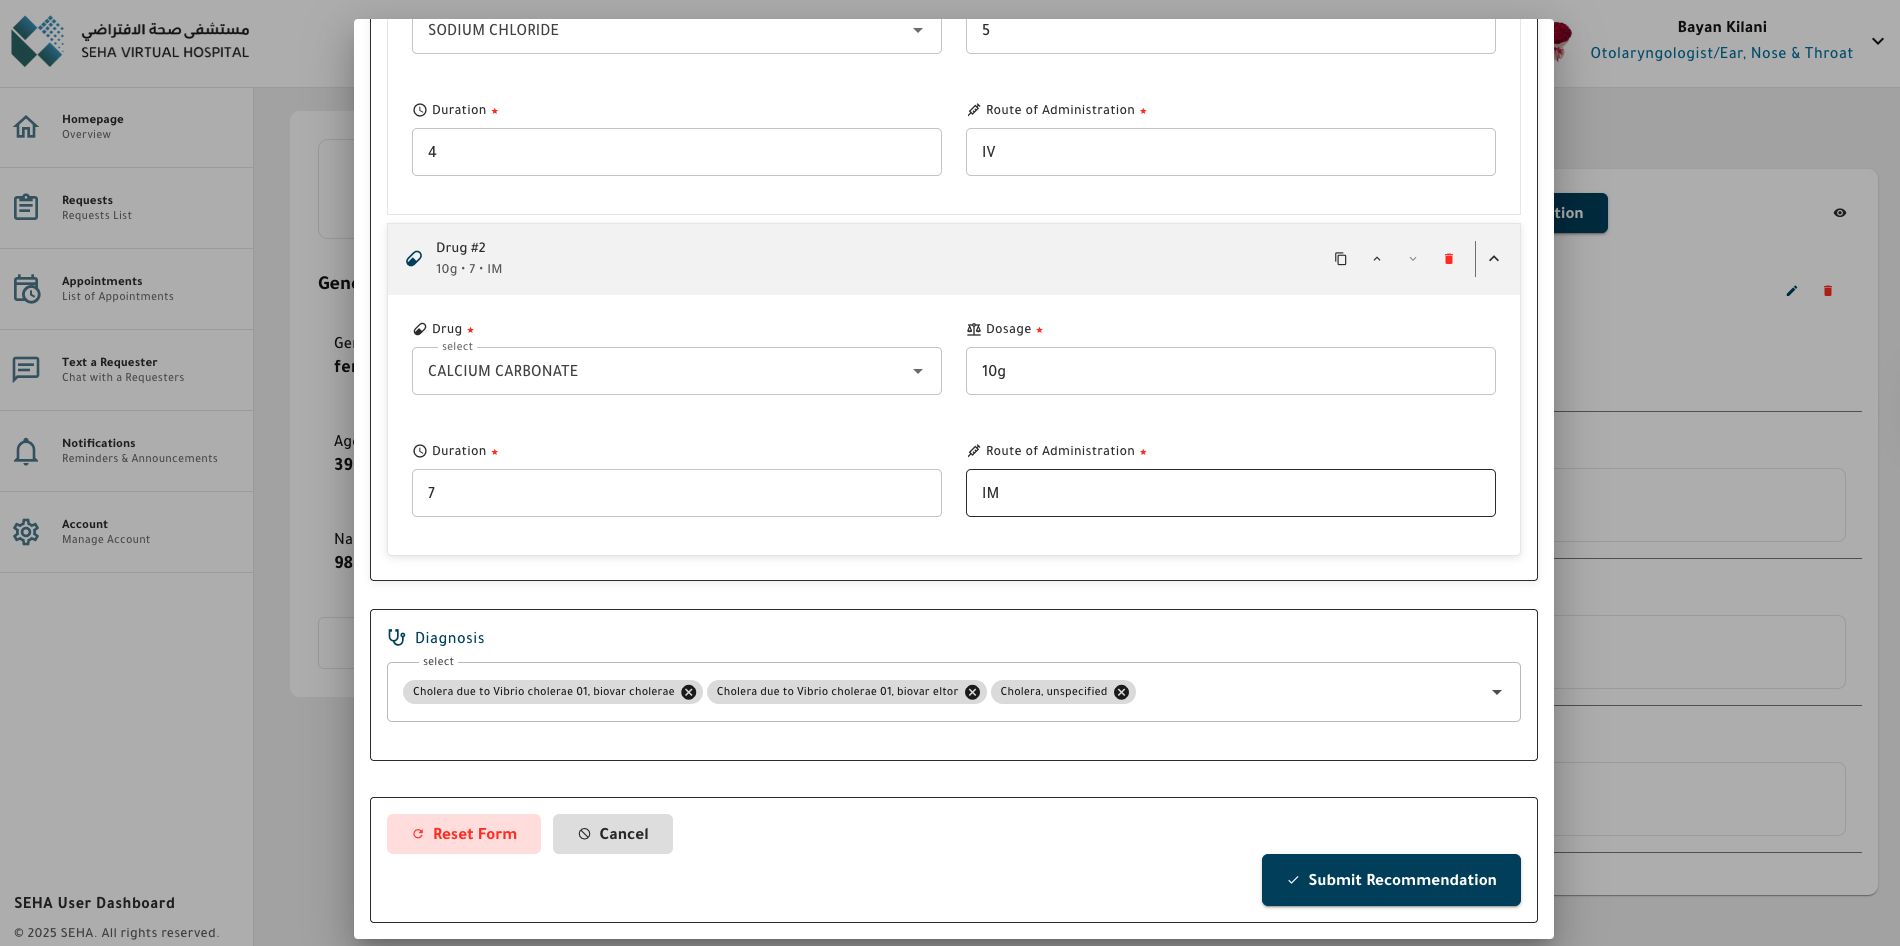Move Drug #2 up in list
The width and height of the screenshot is (1900, 946).
coord(1377,259)
